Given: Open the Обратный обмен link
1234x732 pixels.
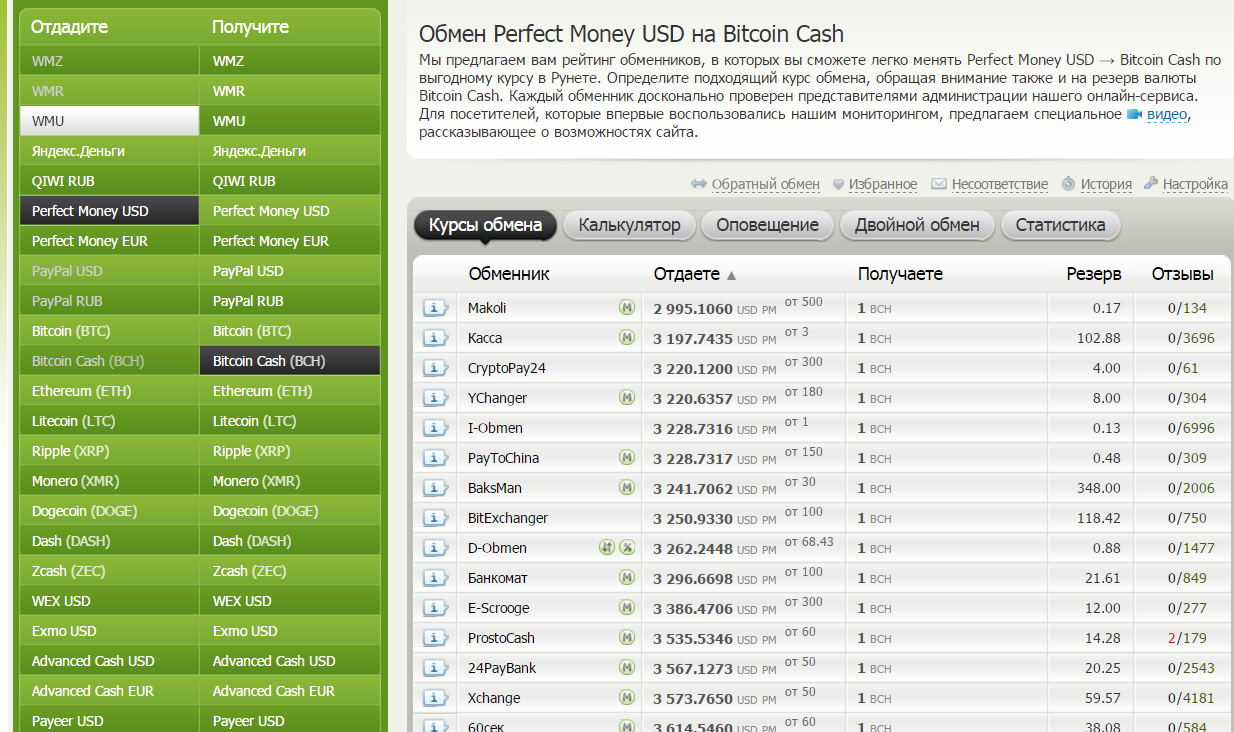Looking at the screenshot, I should coord(765,184).
